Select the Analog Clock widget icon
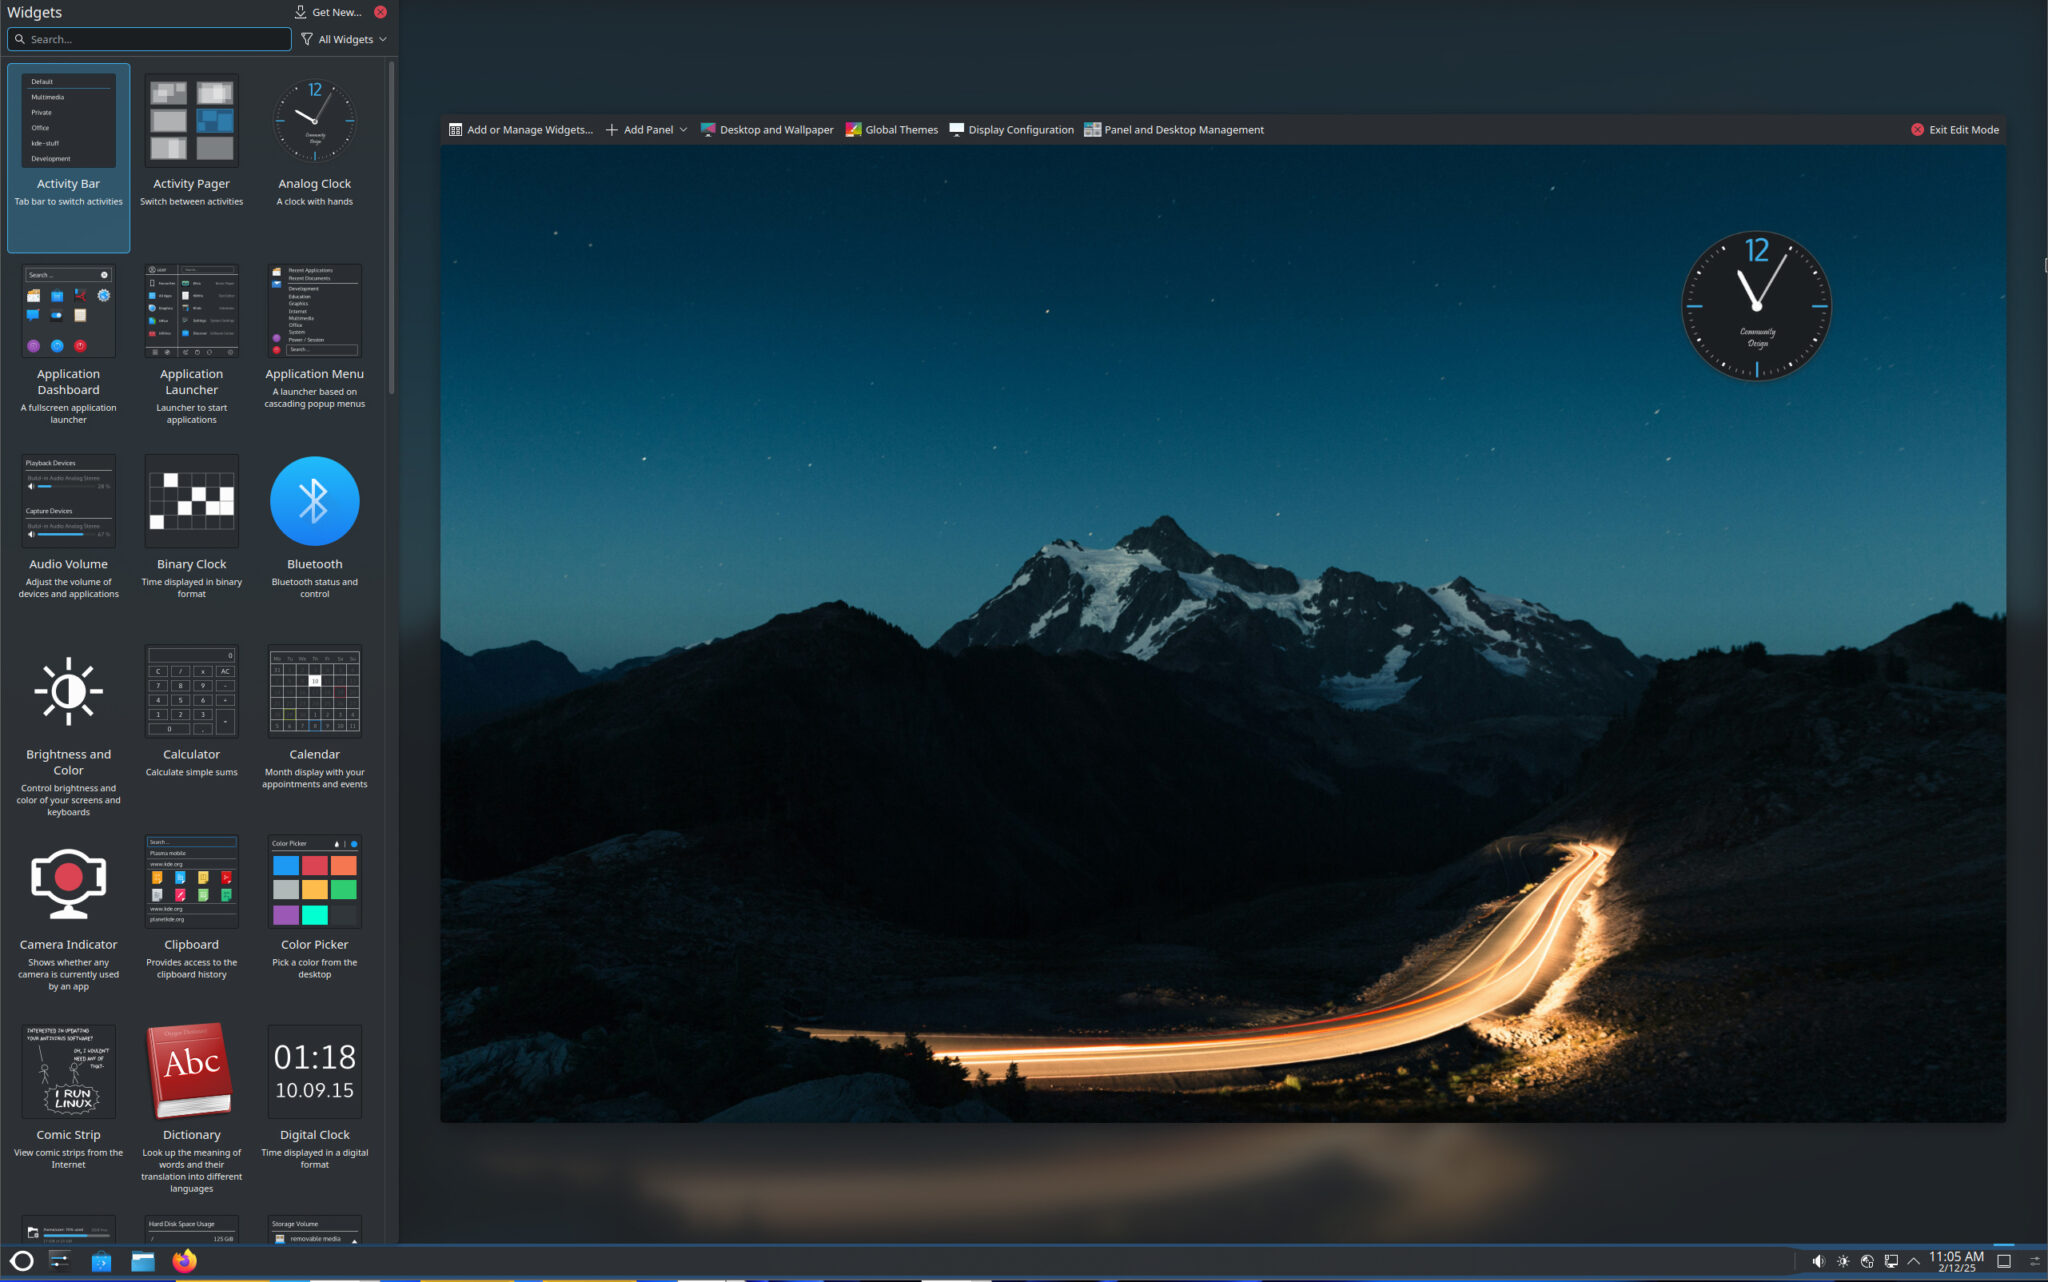 pyautogui.click(x=314, y=121)
